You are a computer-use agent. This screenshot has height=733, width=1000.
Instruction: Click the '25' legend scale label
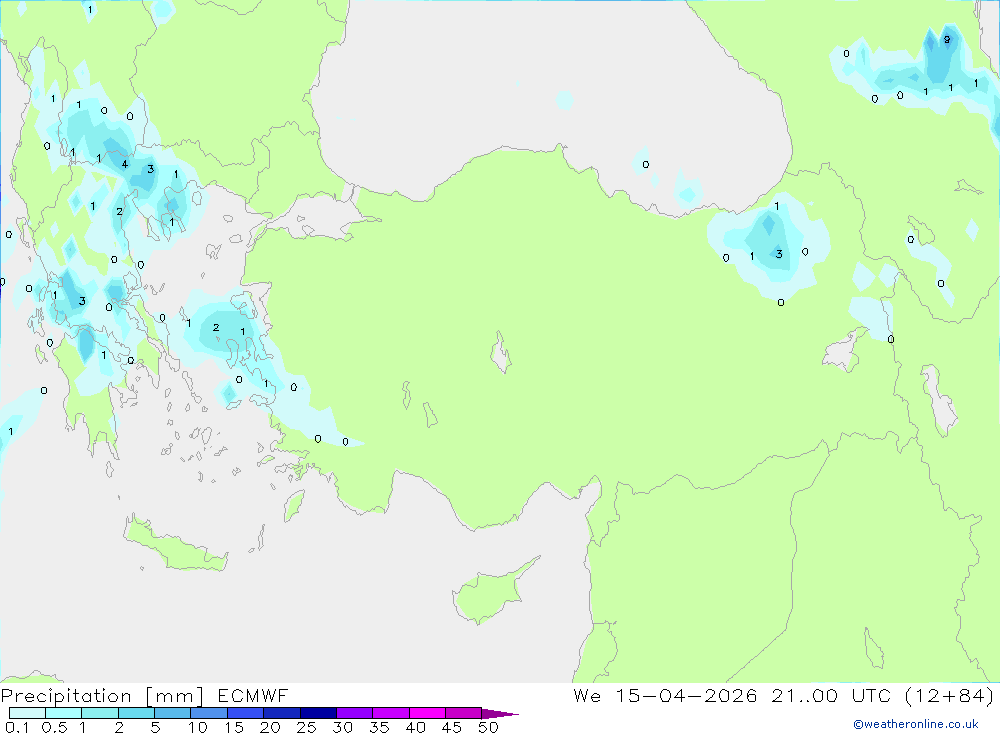click(306, 727)
